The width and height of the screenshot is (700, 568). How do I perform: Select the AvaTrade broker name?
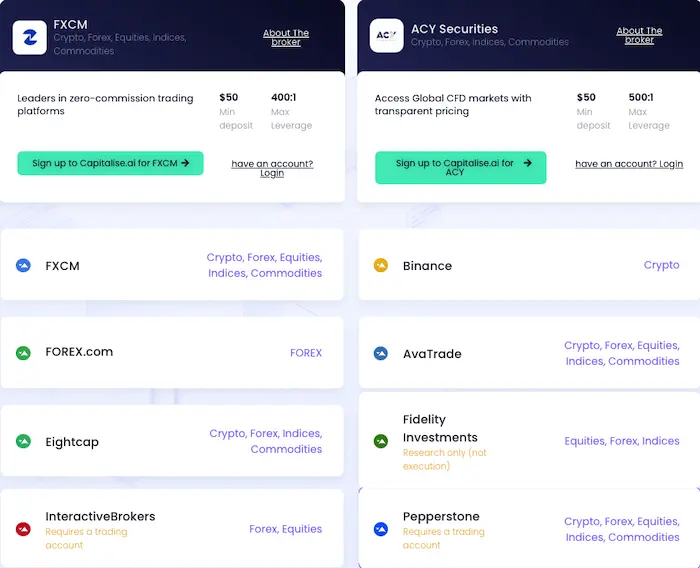pyautogui.click(x=432, y=354)
